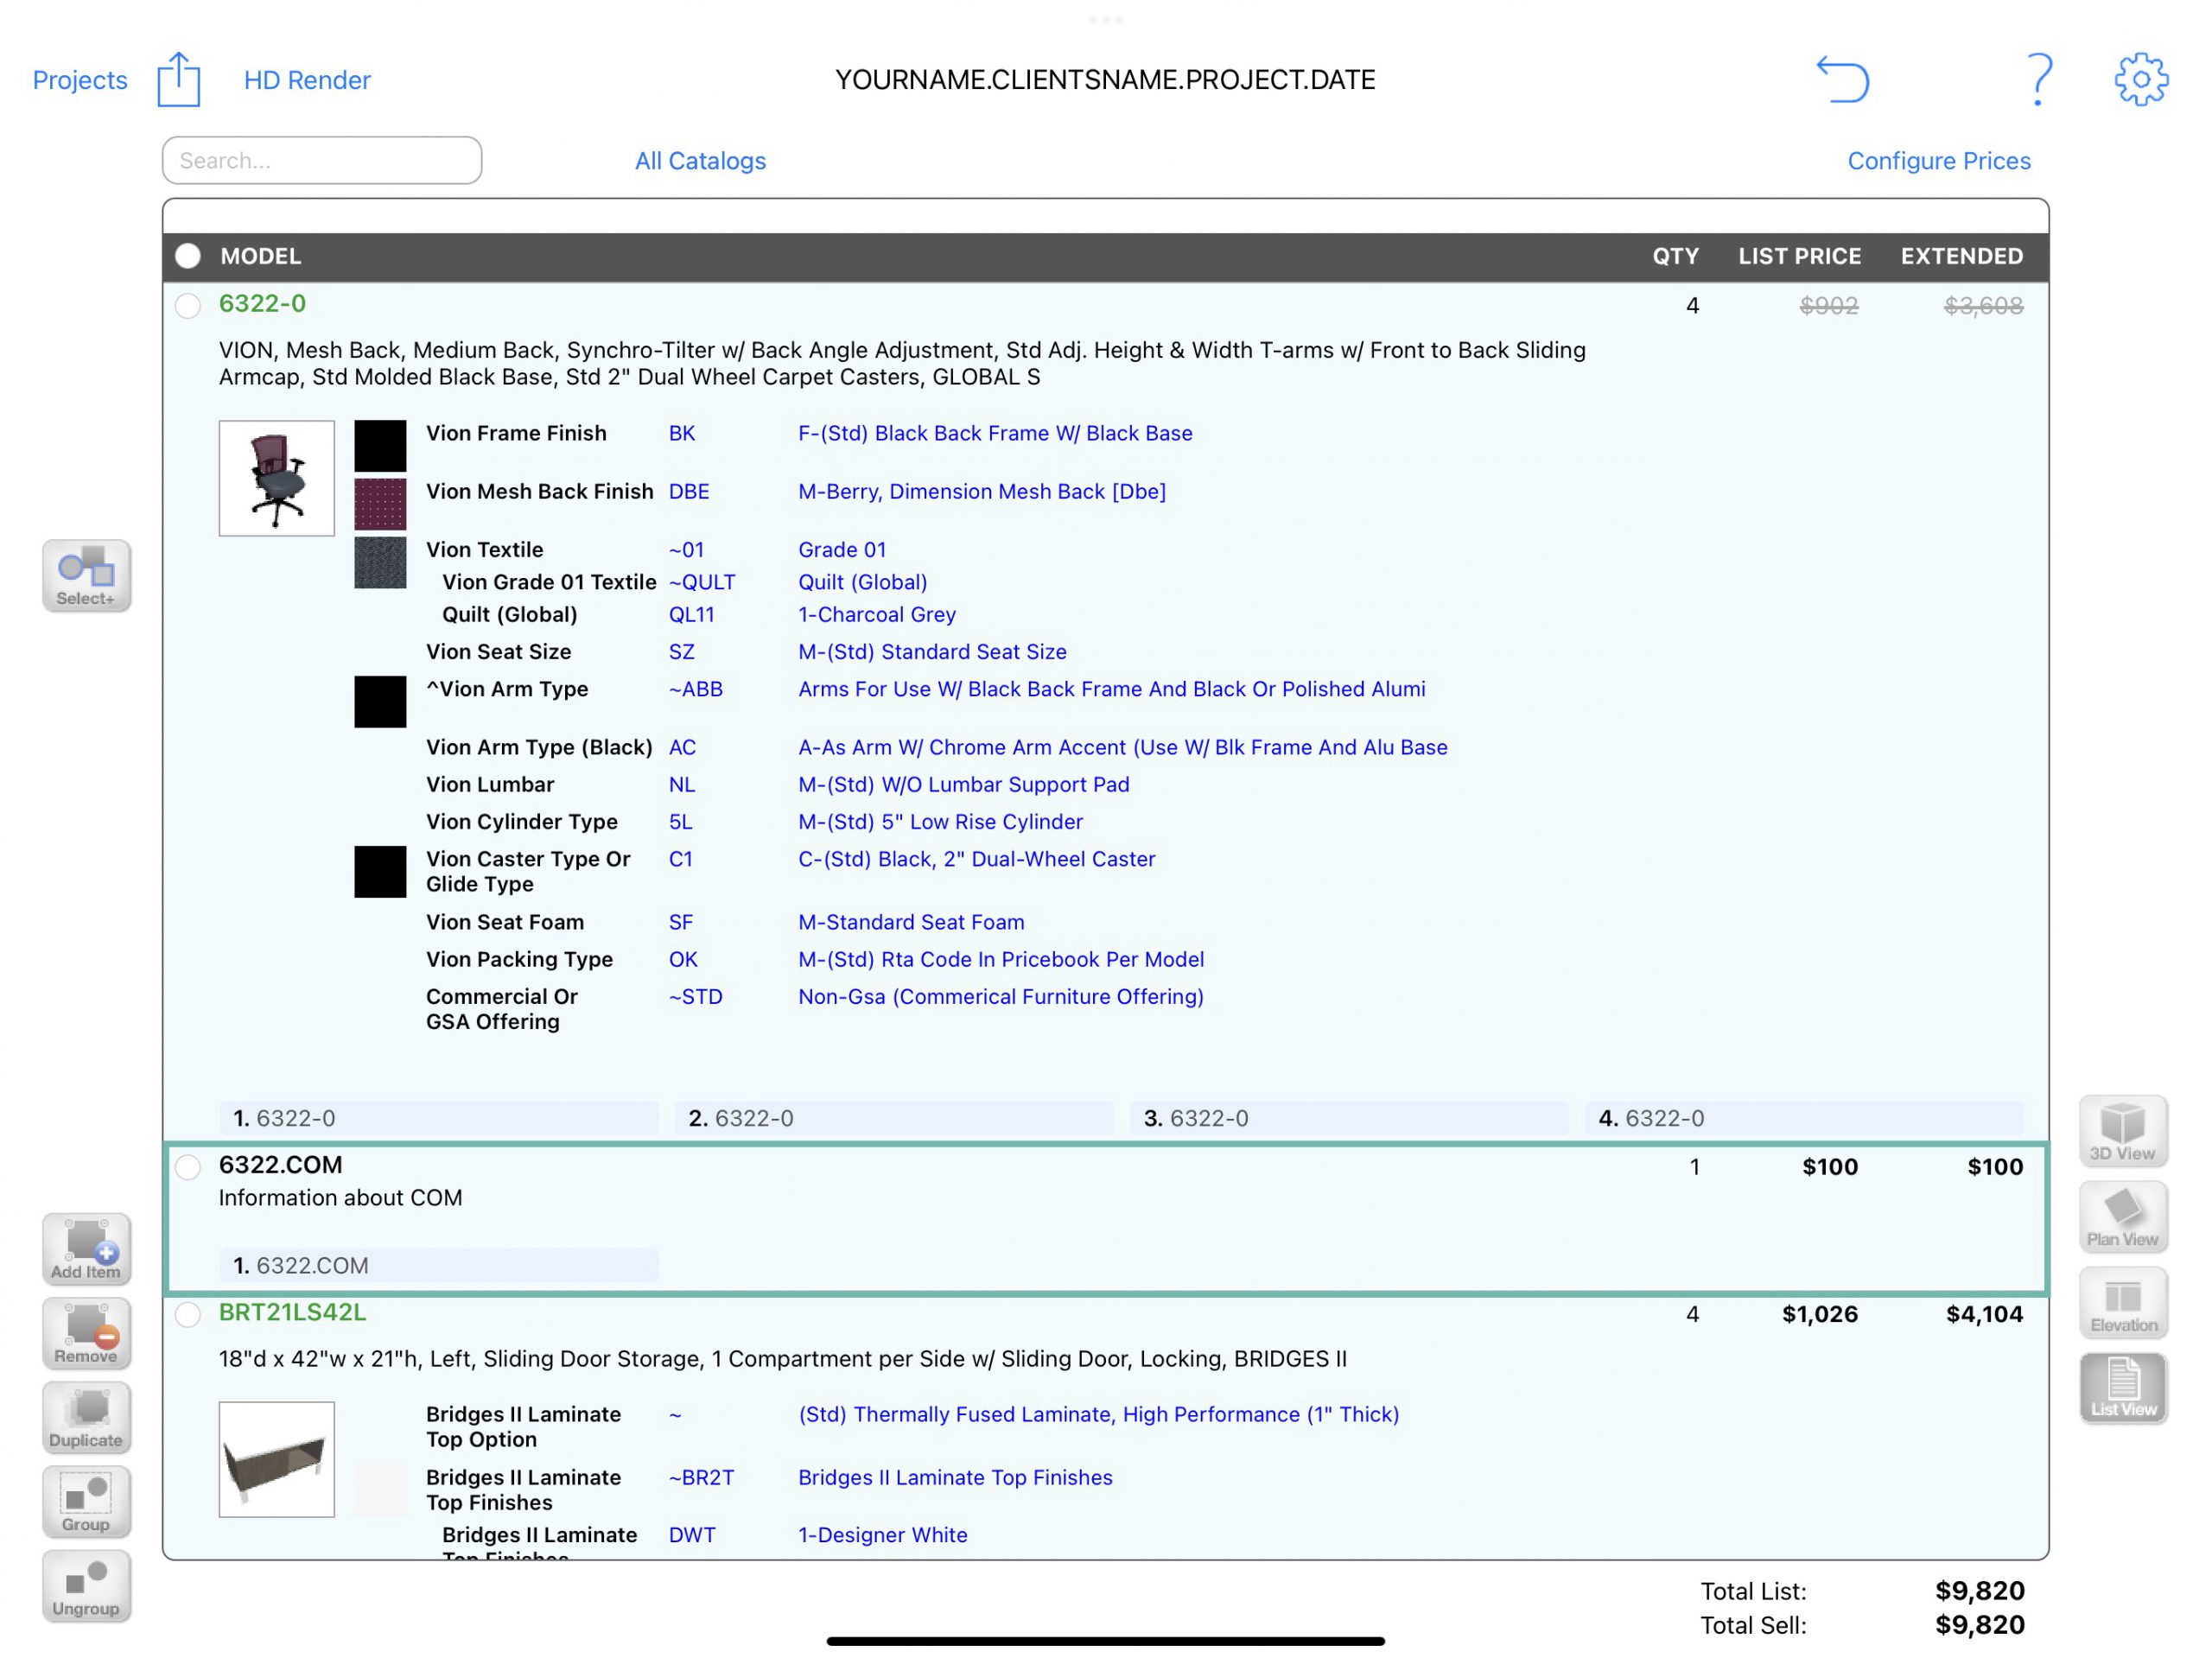2212x1658 pixels.
Task: Change option M-(Std) W/O Lumbar Support Pad
Action: coord(964,785)
